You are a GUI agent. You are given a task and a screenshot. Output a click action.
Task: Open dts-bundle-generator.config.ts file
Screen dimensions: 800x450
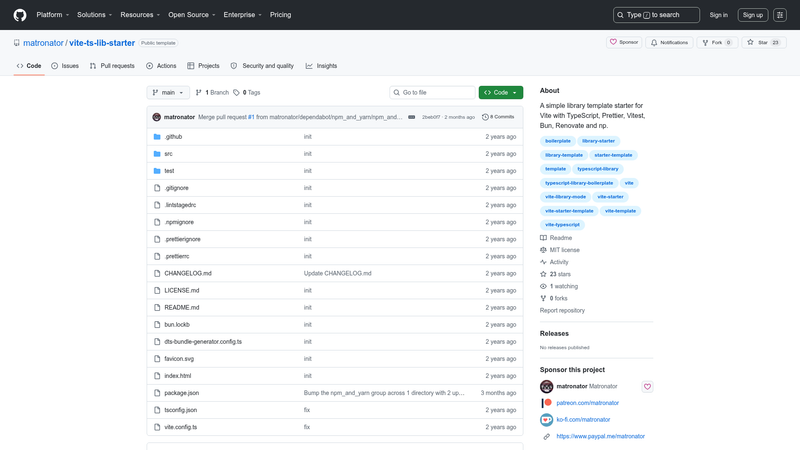click(x=203, y=342)
